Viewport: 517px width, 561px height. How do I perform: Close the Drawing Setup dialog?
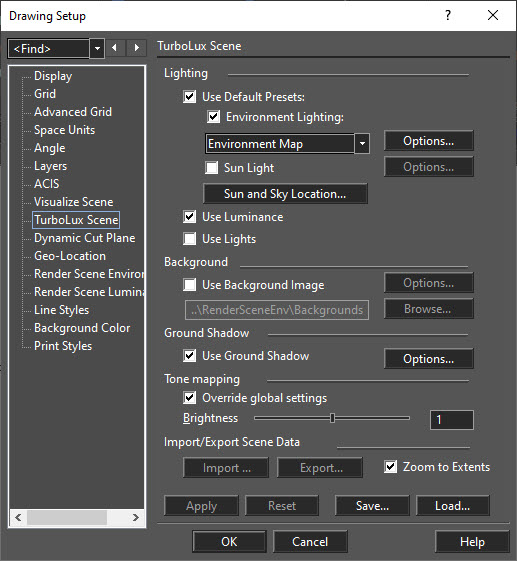493,15
